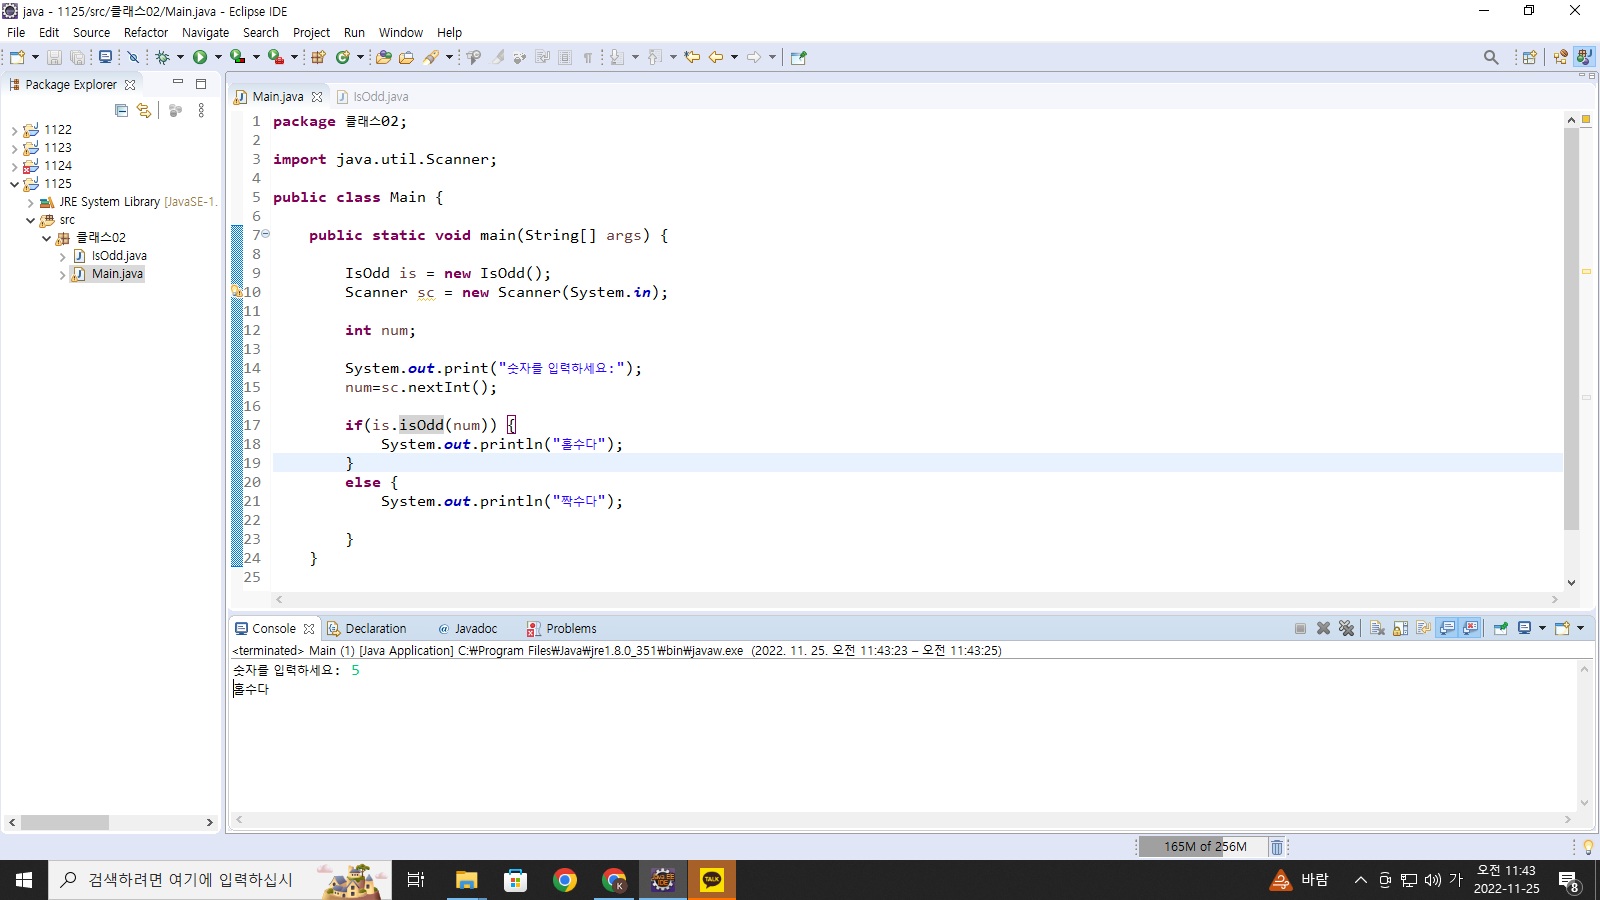This screenshot has width=1600, height=900.
Task: Collapse the 1125 project node
Action: click(14, 184)
